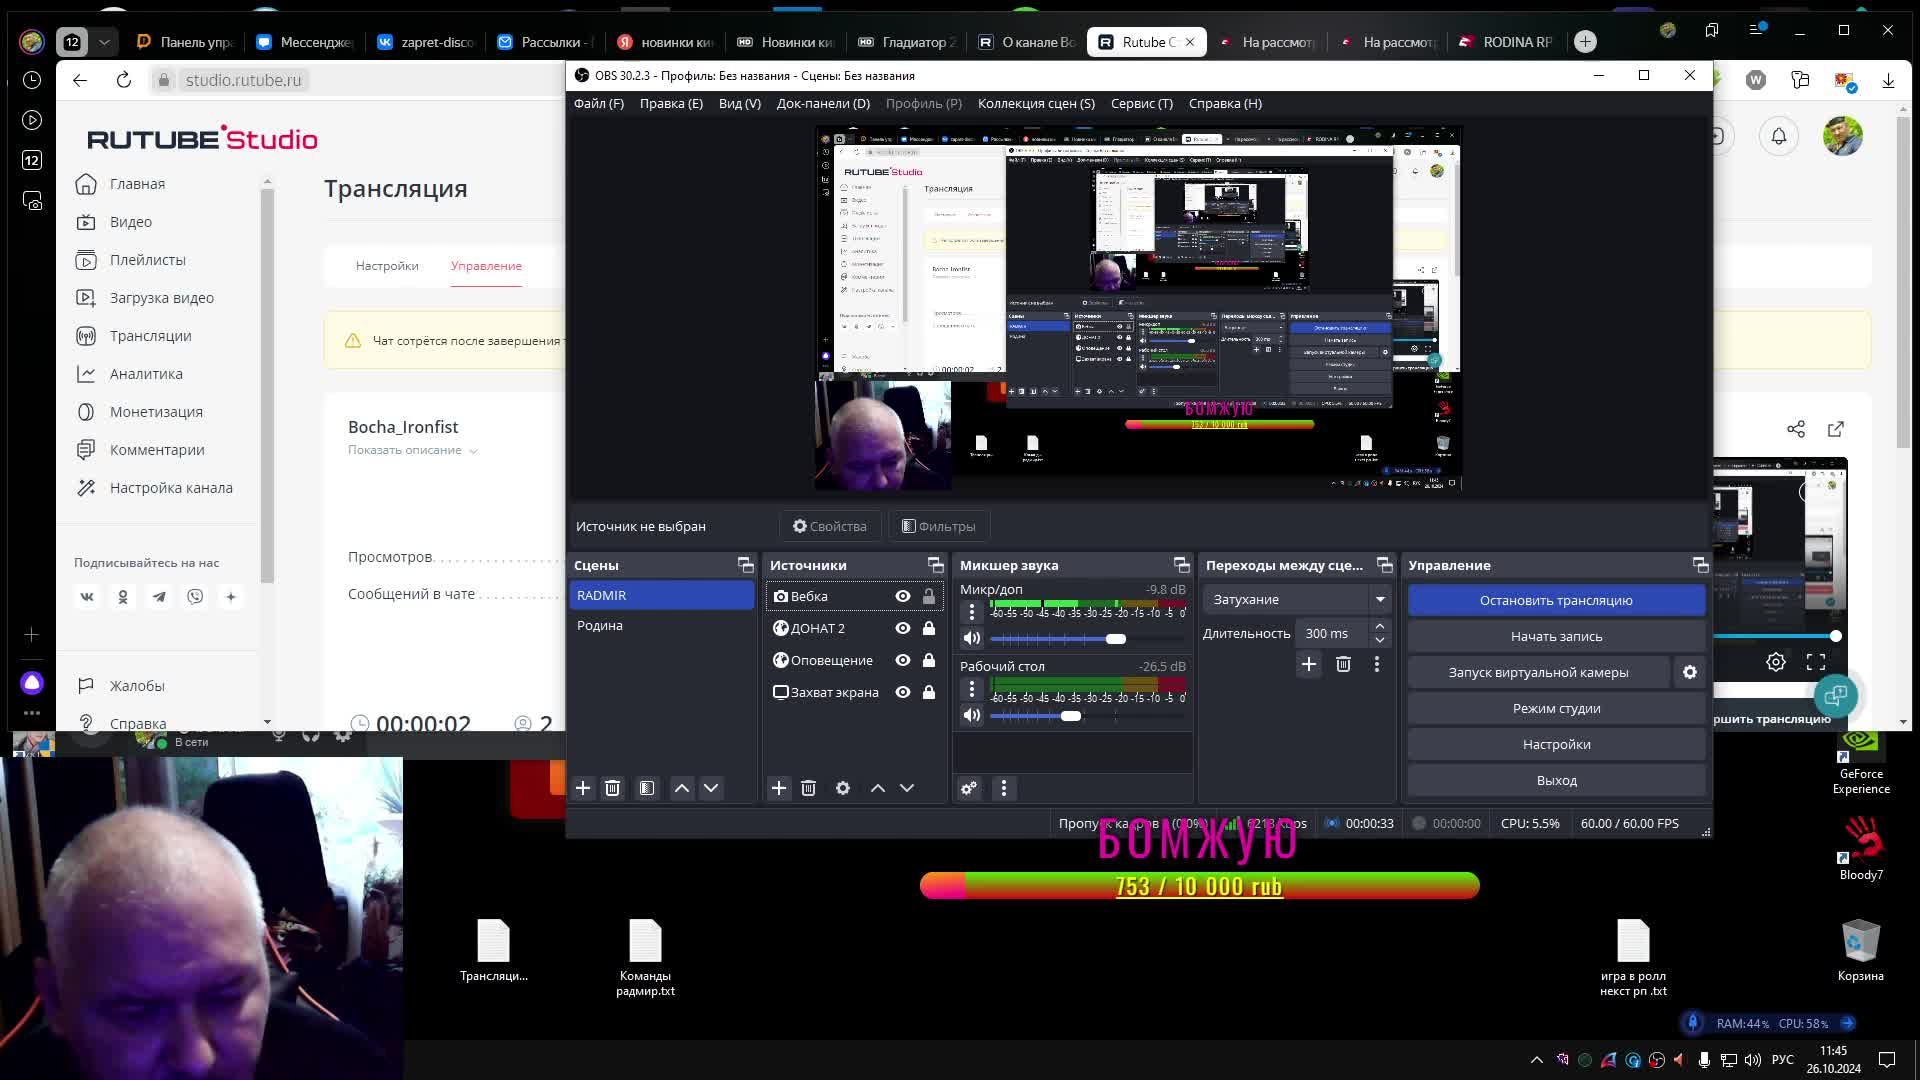Add a new scene with plus icon

click(x=583, y=788)
